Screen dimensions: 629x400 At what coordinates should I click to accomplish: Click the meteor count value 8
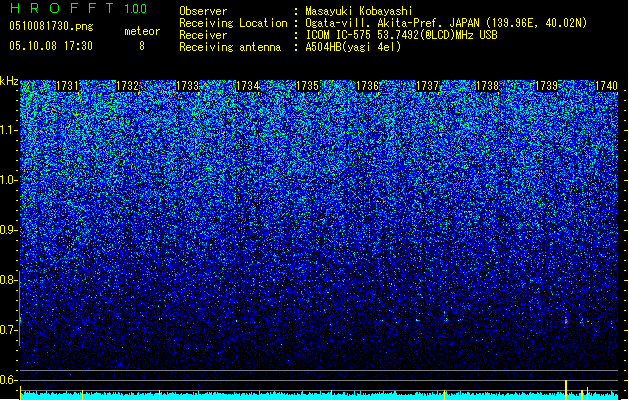pos(142,46)
